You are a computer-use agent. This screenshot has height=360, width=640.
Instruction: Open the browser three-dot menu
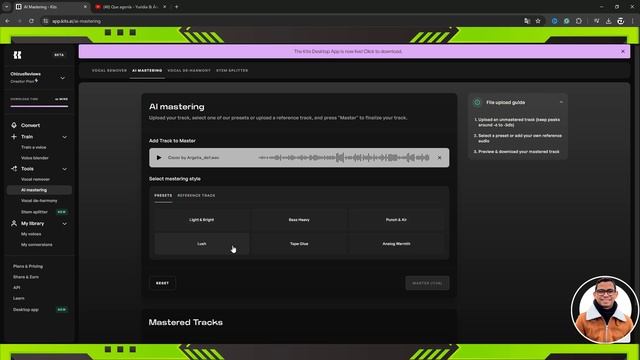click(x=633, y=21)
